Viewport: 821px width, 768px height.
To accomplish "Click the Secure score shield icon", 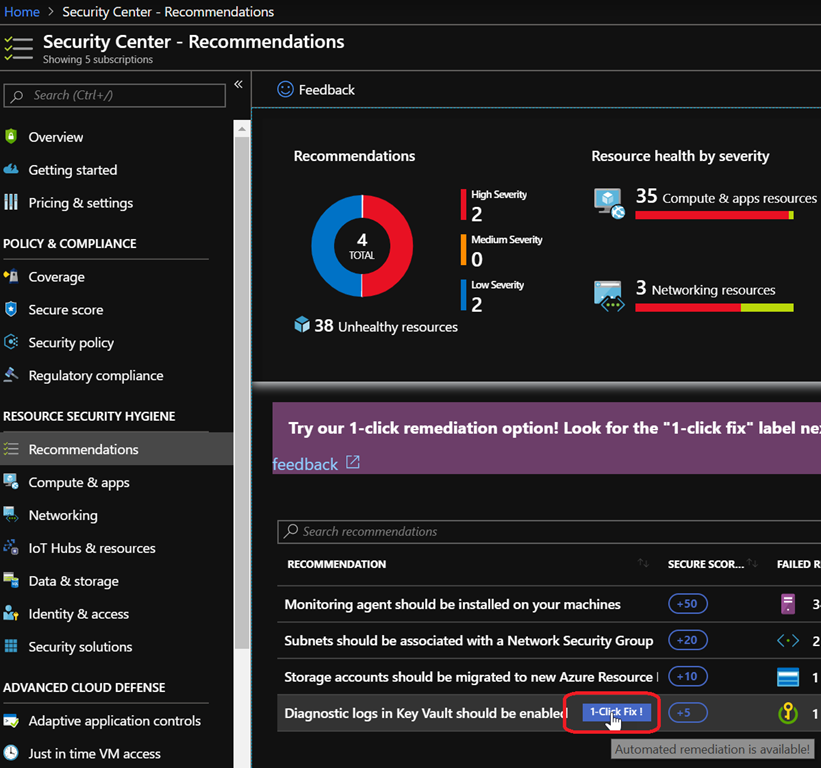I will (11, 310).
